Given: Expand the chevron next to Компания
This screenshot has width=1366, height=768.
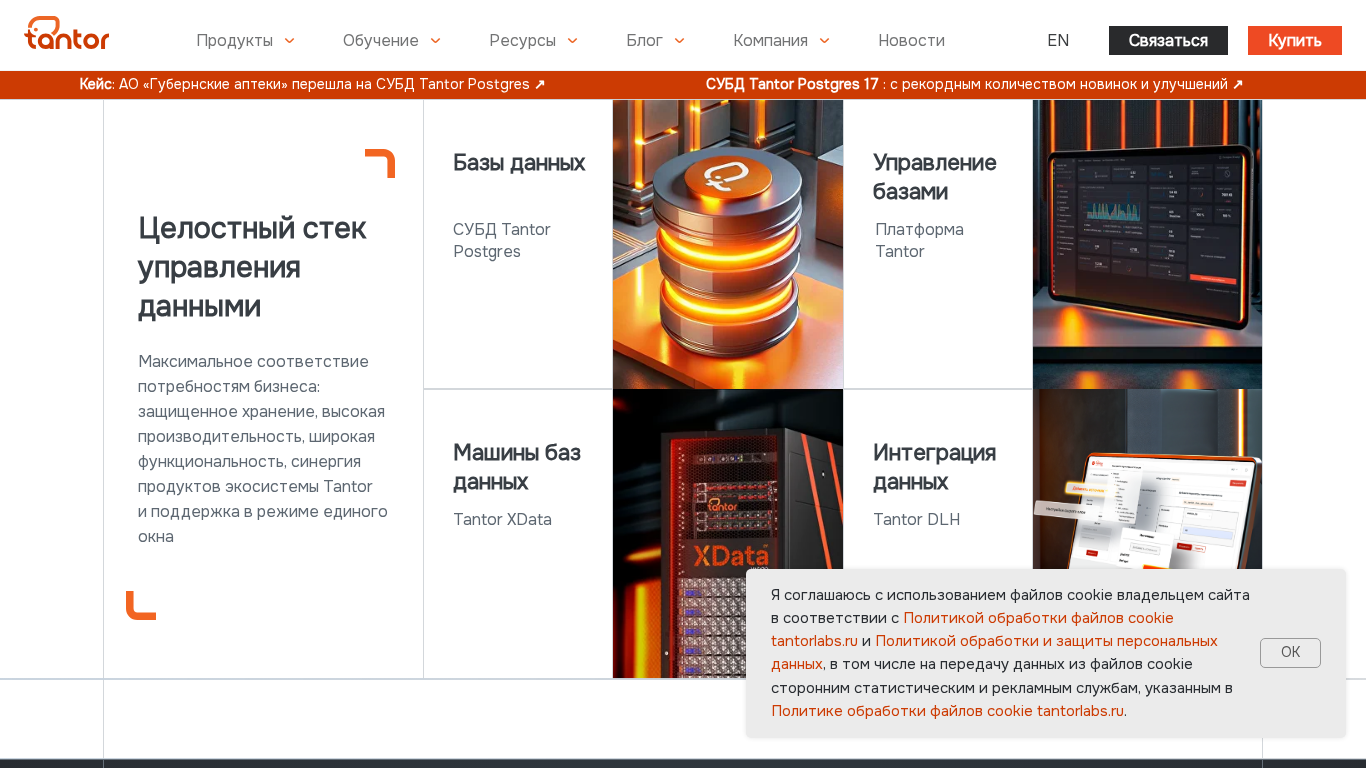Looking at the screenshot, I should 824,41.
